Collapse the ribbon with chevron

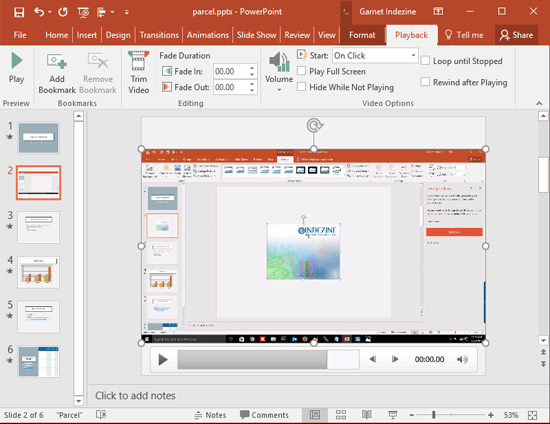(x=539, y=103)
